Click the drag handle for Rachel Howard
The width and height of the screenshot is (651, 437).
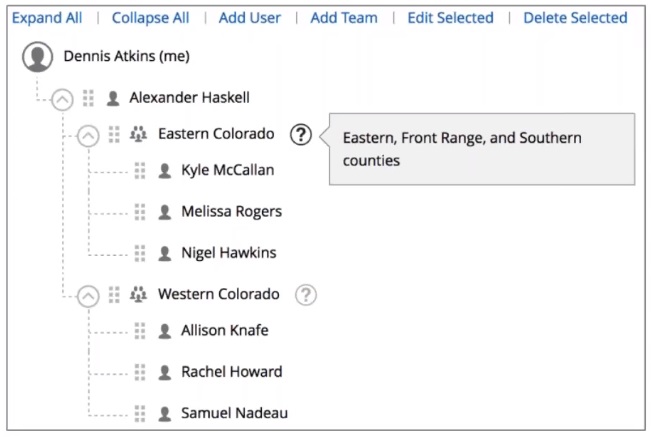[x=140, y=372]
